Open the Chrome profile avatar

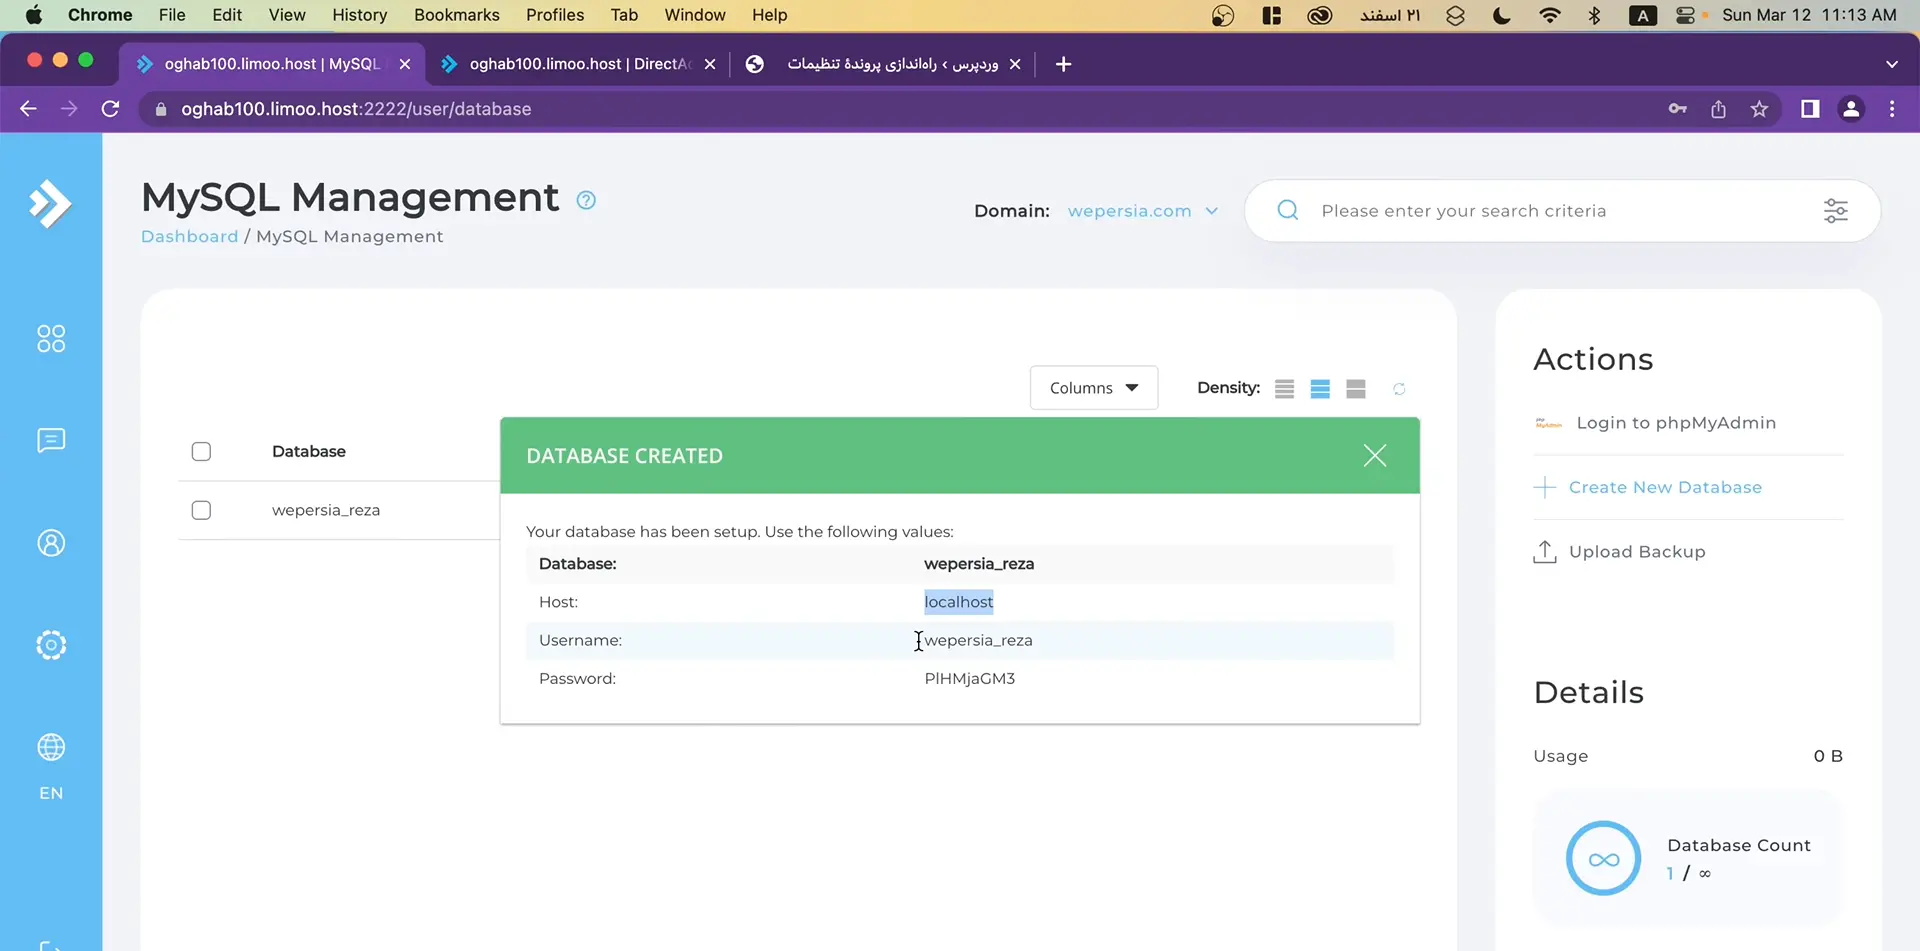[x=1851, y=109]
